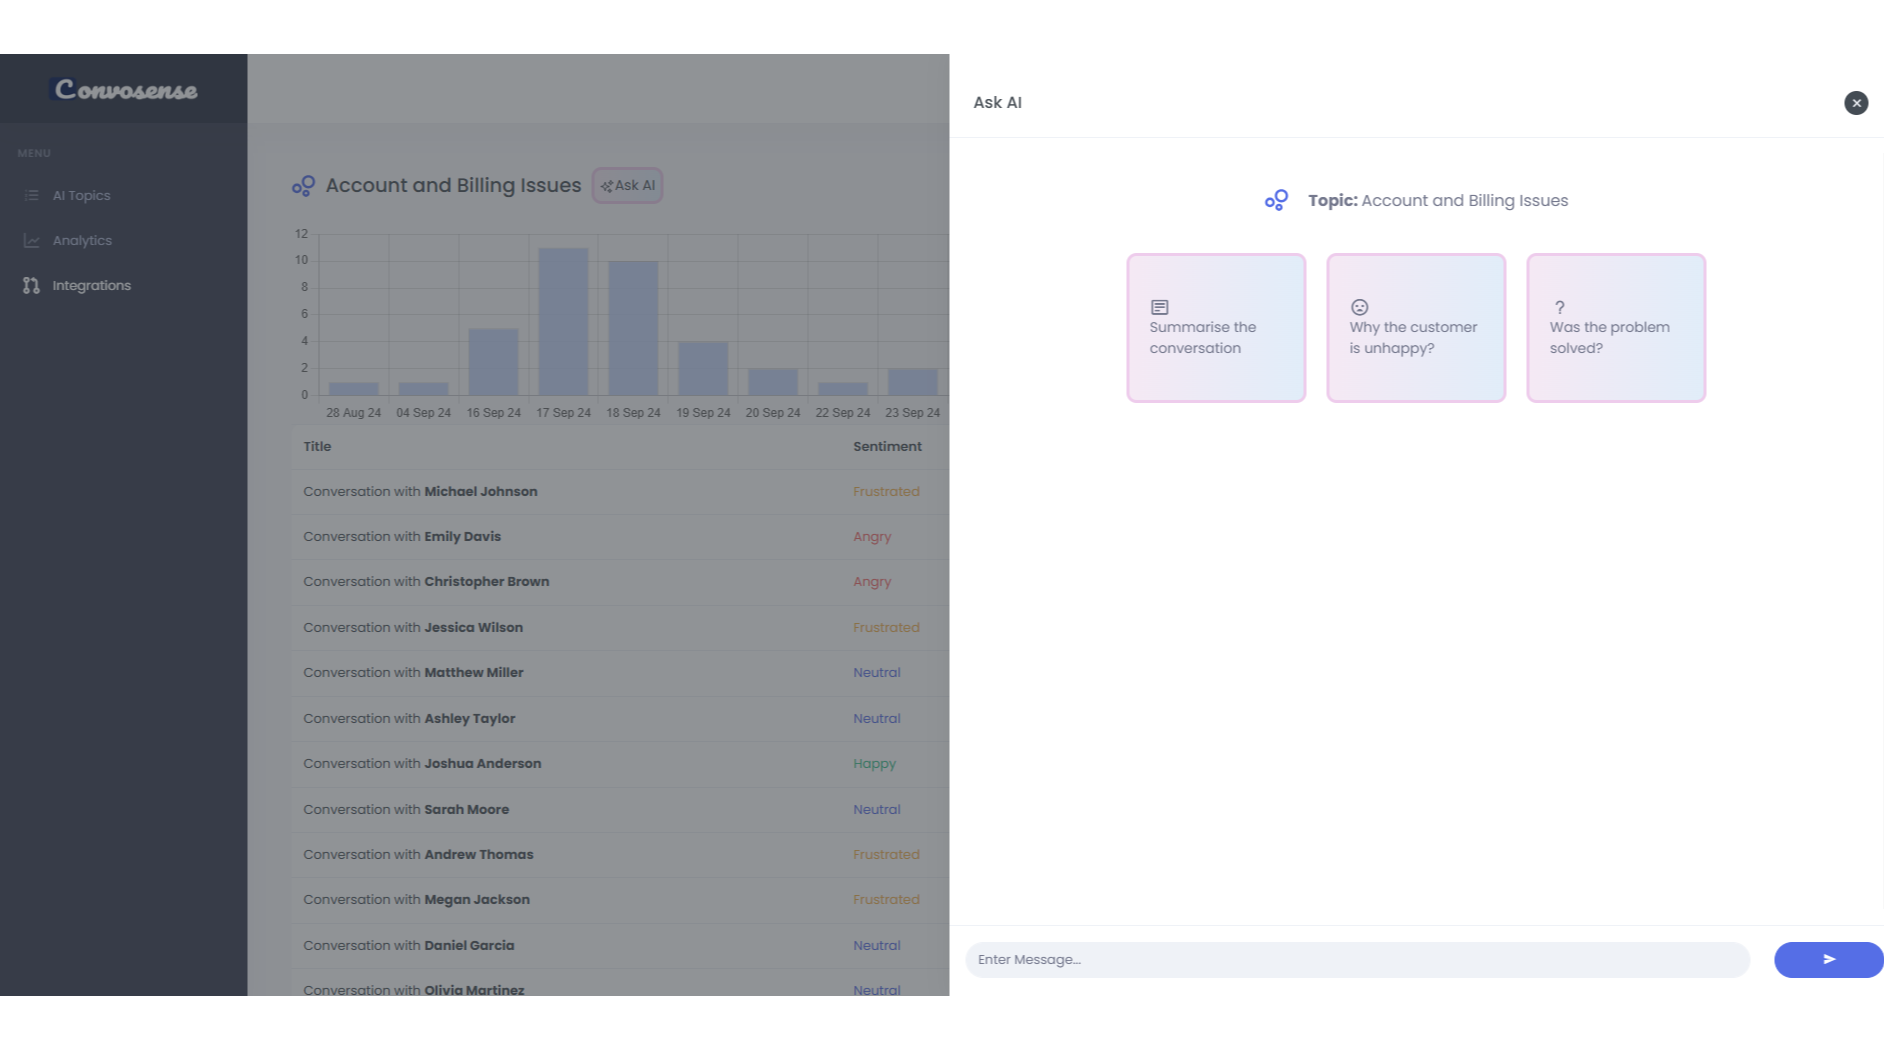Click the AI Topics list icon
The width and height of the screenshot is (1886, 1061).
pos(32,196)
